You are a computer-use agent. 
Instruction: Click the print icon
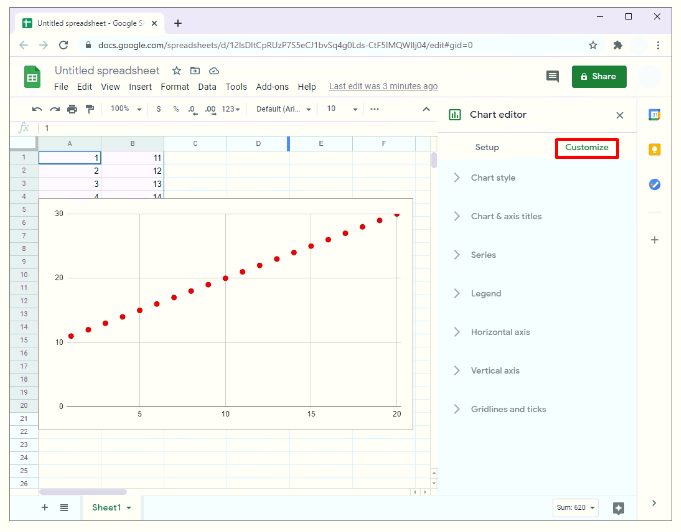click(72, 109)
